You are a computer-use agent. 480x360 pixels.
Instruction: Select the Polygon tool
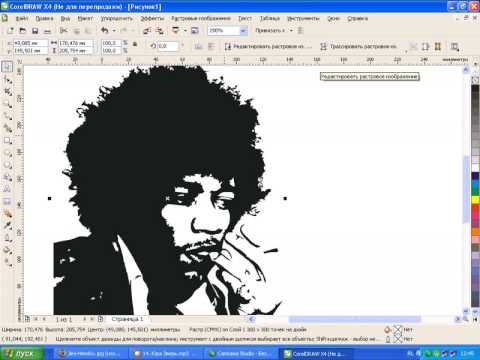(7, 165)
